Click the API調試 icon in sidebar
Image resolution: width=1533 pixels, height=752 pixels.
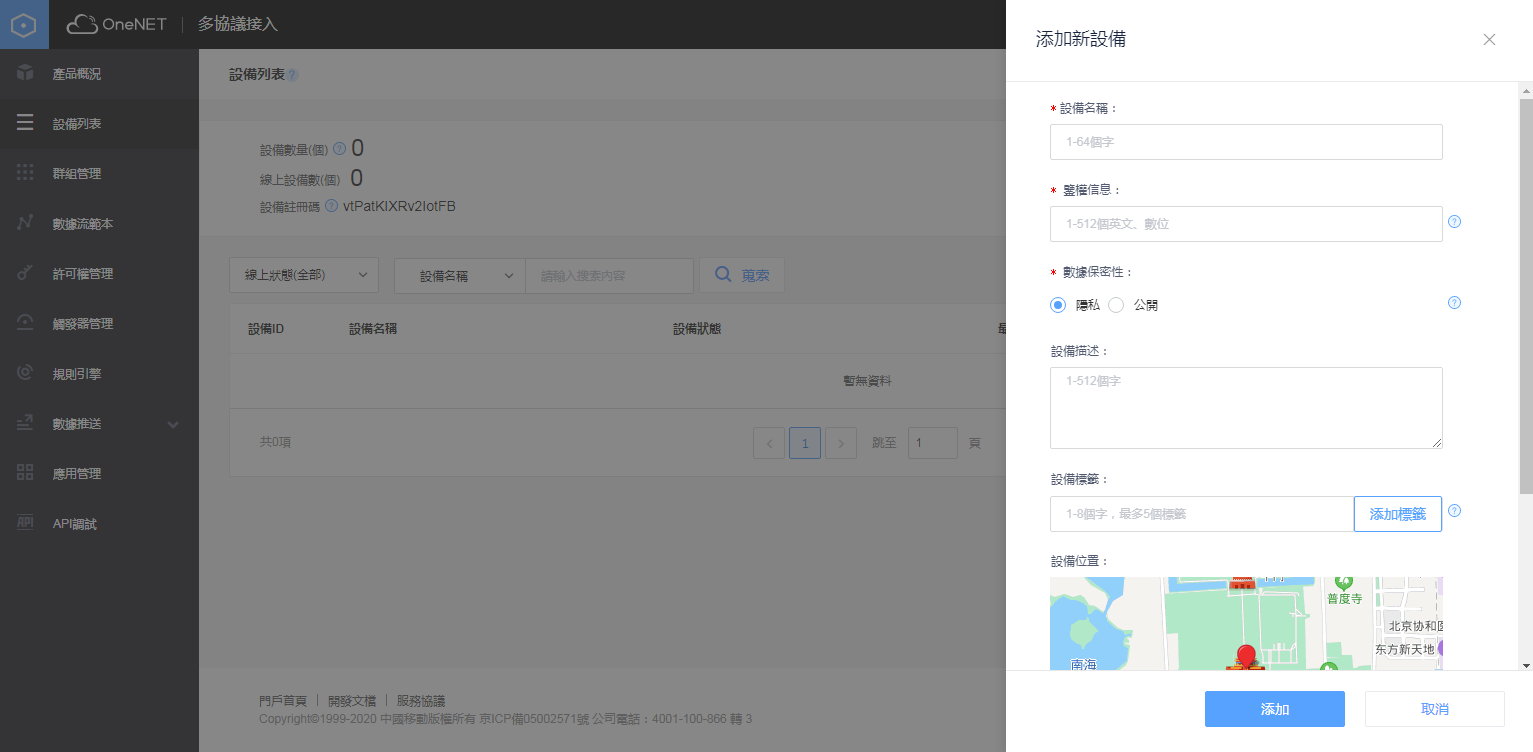[x=25, y=523]
